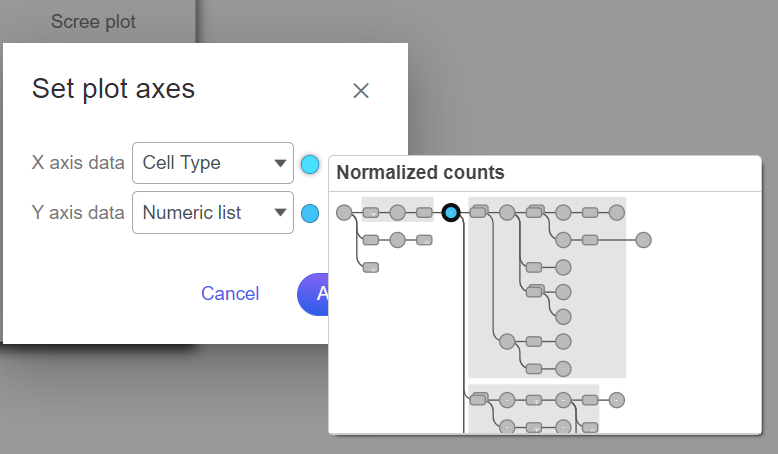The image size is (778, 454).
Task: Close the Set plot axes dialog
Action: click(361, 91)
